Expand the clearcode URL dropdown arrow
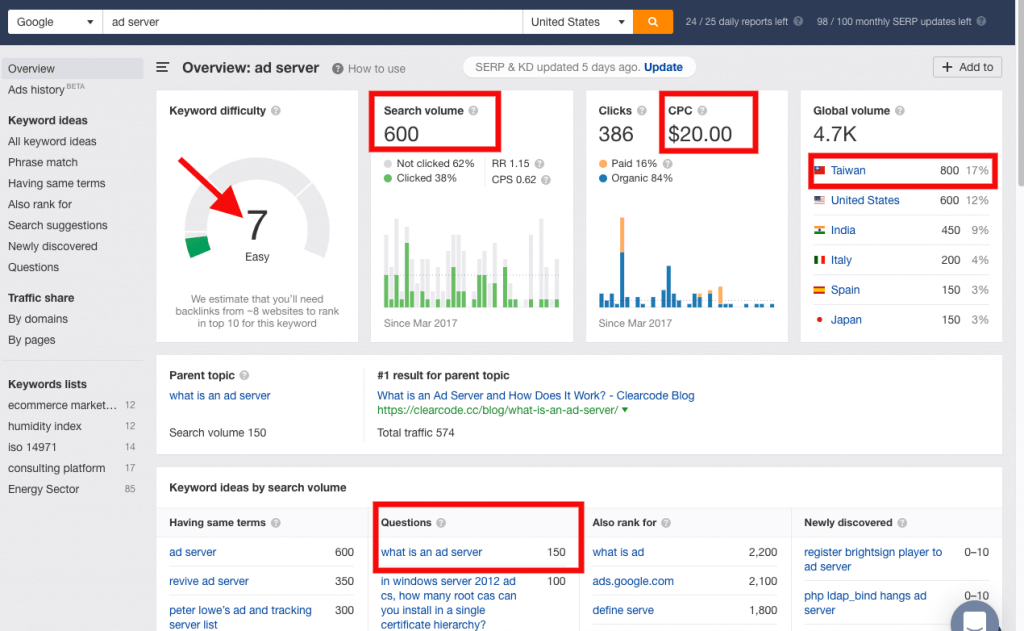This screenshot has height=631, width=1024. [625, 410]
